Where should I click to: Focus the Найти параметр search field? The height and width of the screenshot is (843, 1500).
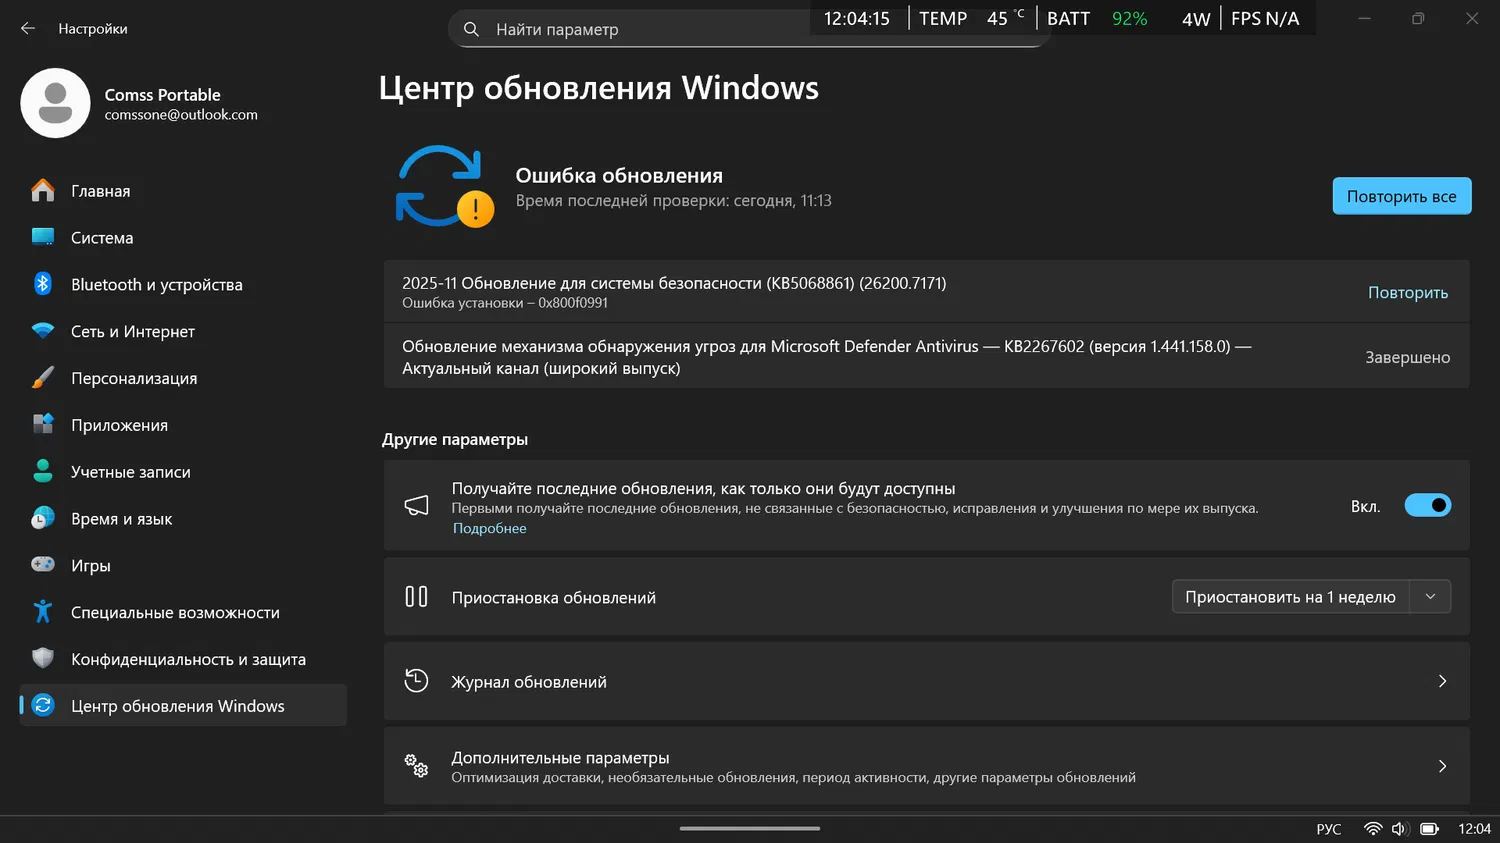point(747,29)
